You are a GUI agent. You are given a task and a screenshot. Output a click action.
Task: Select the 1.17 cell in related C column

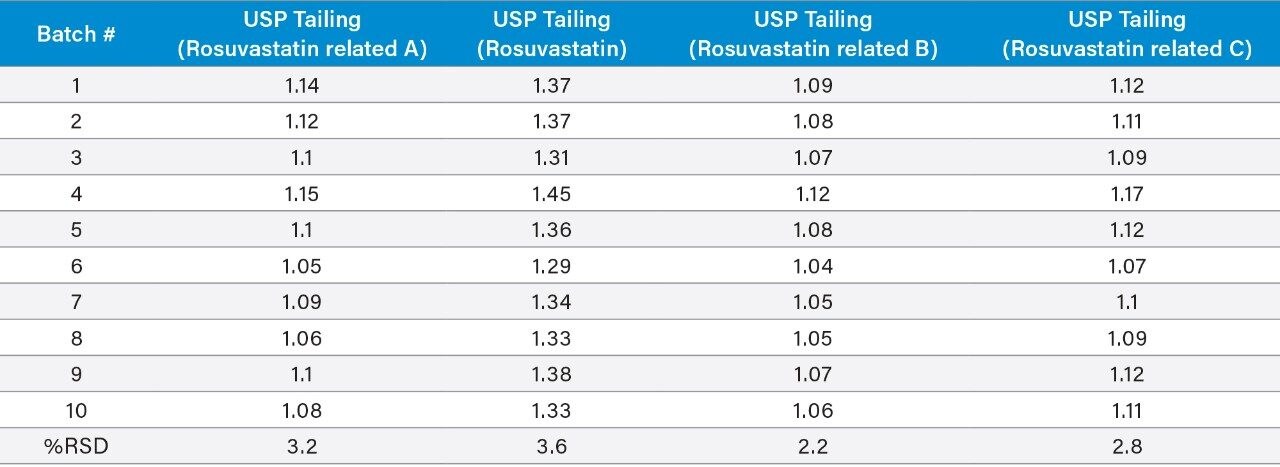[1126, 194]
